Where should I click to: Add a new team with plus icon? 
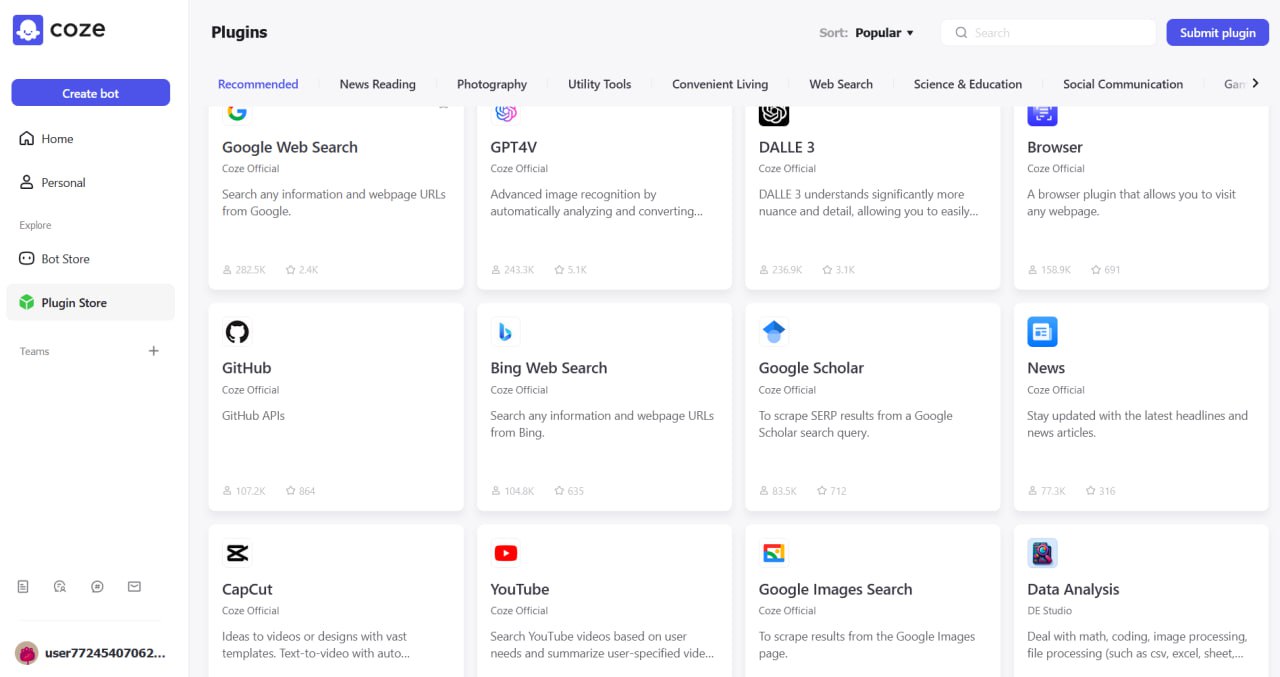pyautogui.click(x=154, y=351)
